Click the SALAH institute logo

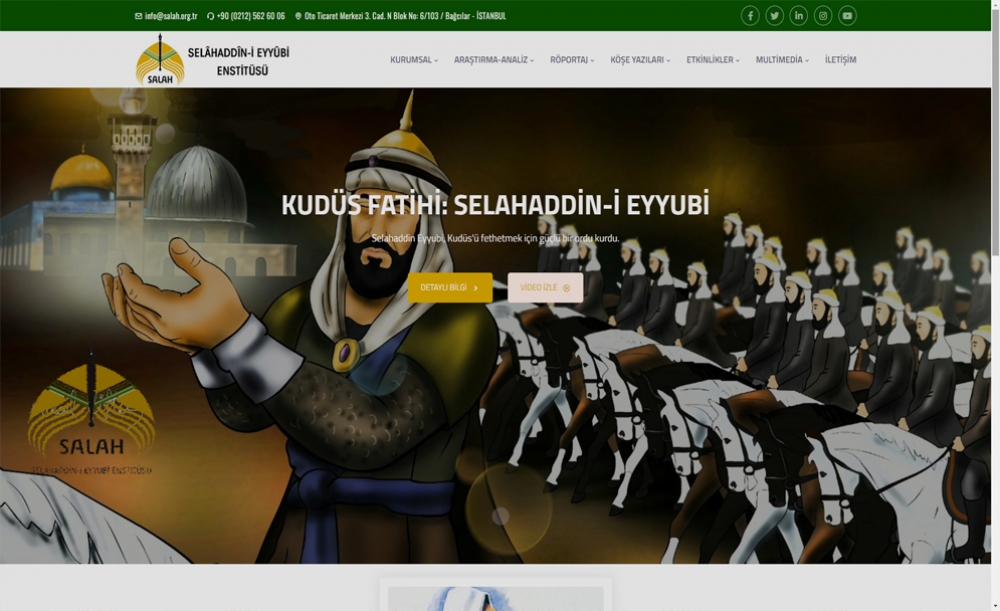(x=212, y=59)
